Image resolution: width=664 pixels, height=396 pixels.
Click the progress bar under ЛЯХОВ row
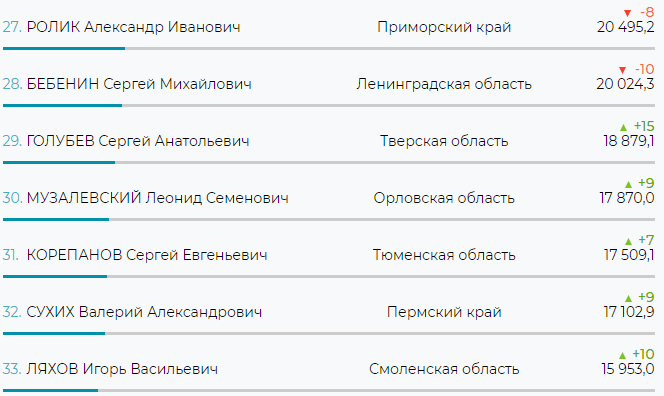pos(329,390)
